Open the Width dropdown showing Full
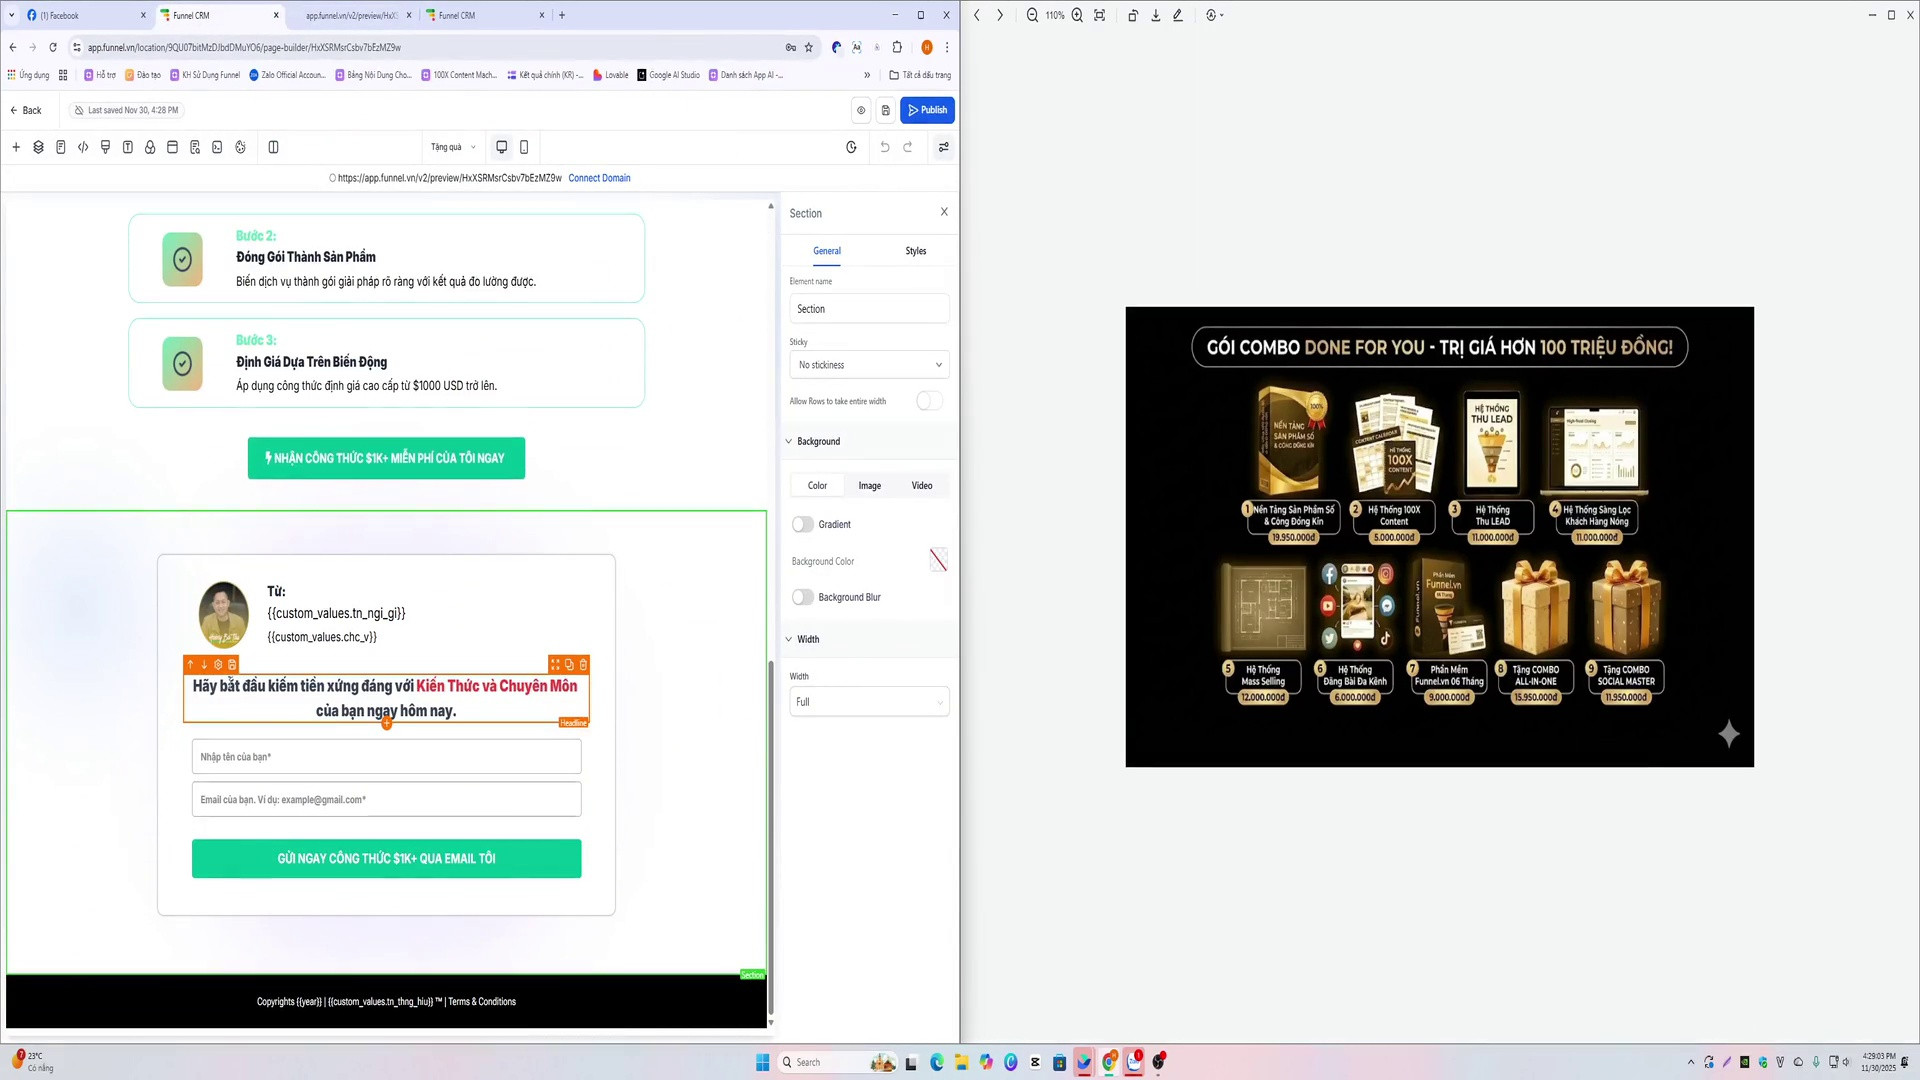The image size is (1920, 1080). click(869, 702)
